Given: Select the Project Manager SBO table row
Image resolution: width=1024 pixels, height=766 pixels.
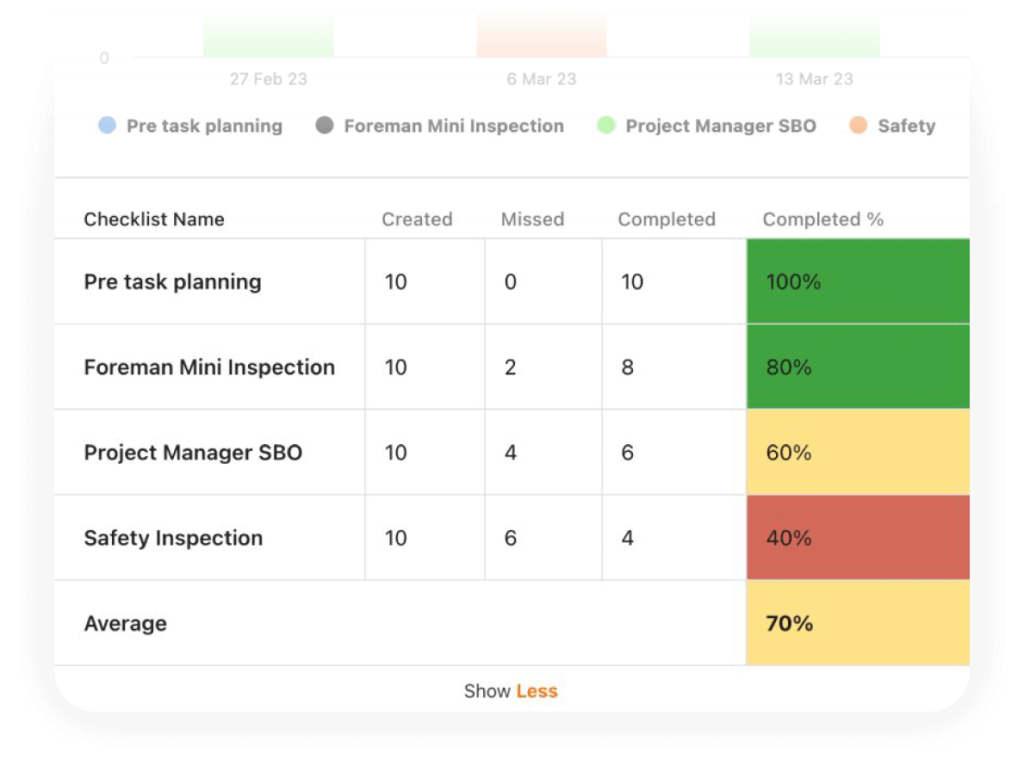Looking at the screenshot, I should (193, 453).
